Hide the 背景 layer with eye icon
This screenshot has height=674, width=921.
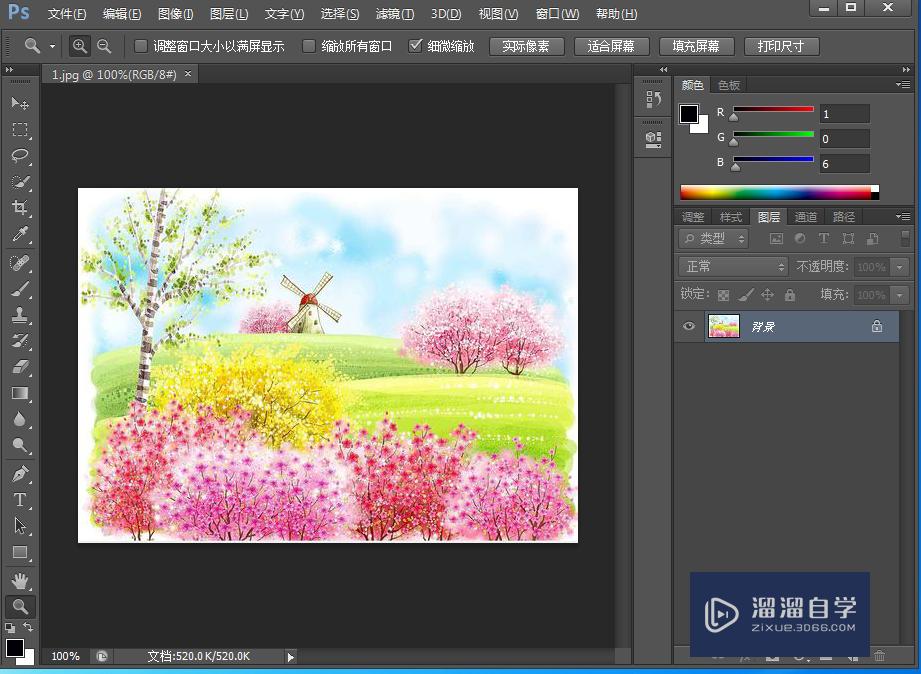[x=688, y=326]
